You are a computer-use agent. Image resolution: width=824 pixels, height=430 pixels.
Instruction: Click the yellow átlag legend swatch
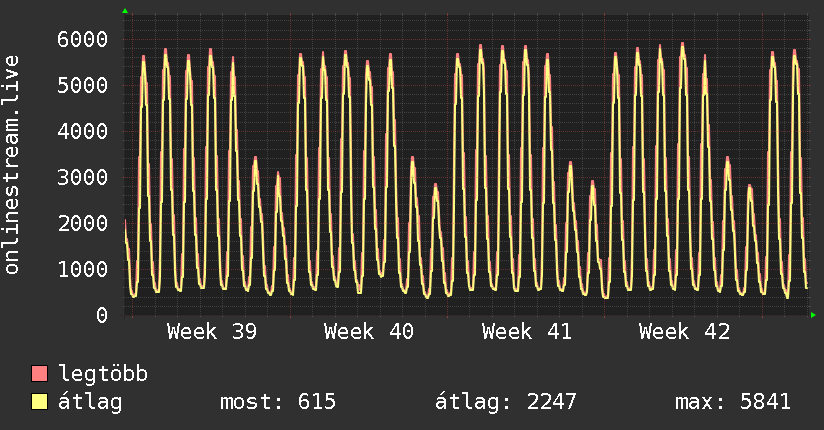(x=39, y=402)
